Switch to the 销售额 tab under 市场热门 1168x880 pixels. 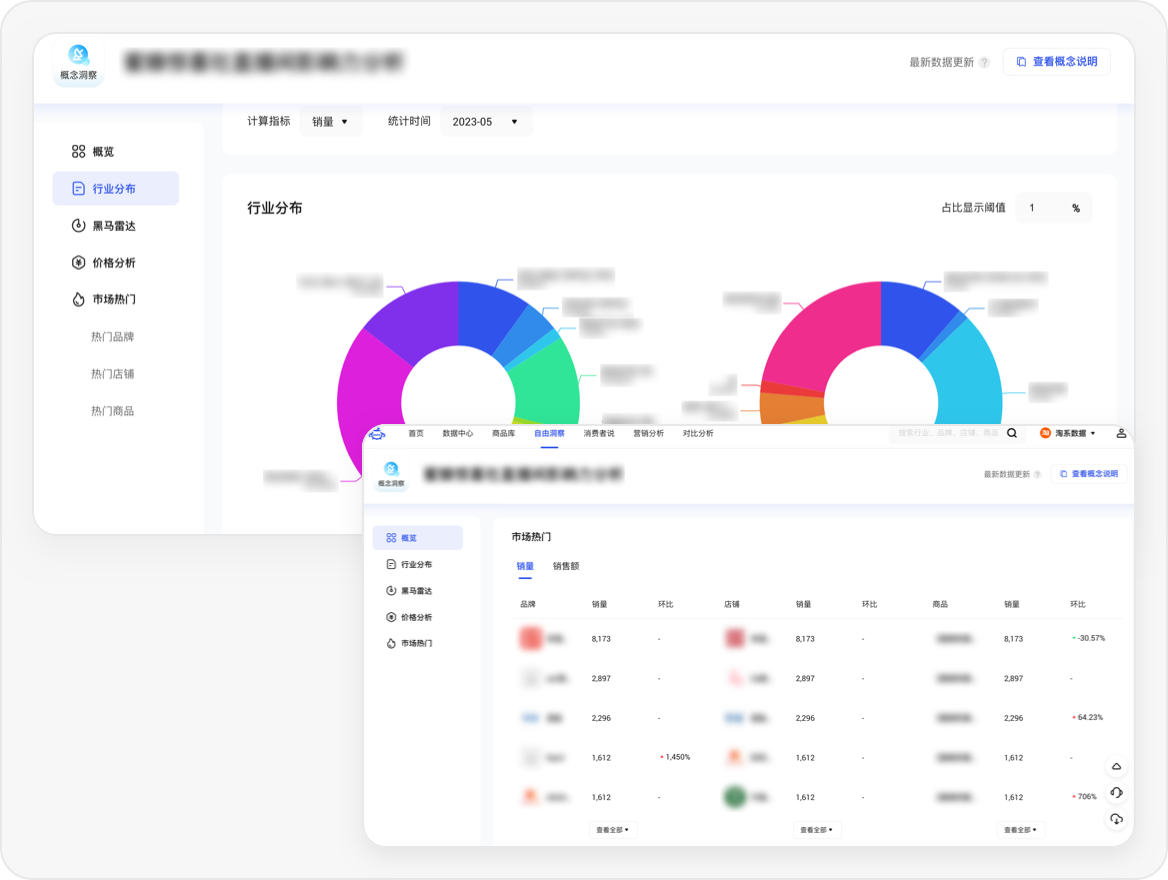coord(566,566)
